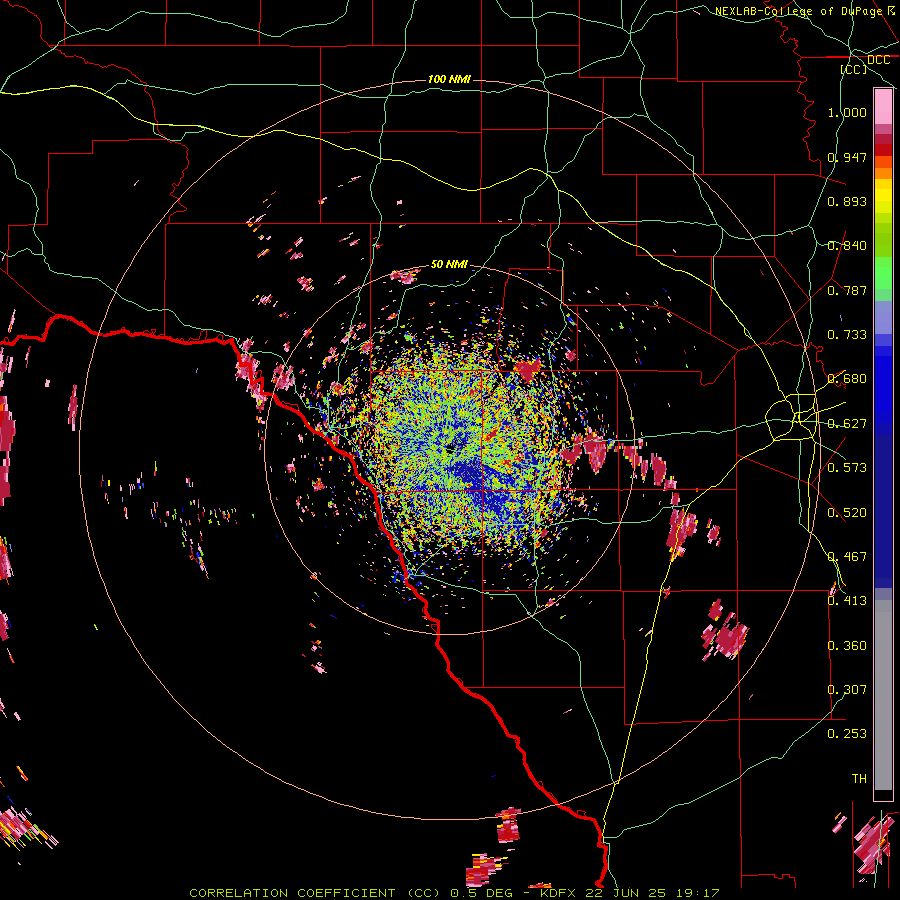900x900 pixels.
Task: Click the 0.413 scale label
Action: (847, 601)
